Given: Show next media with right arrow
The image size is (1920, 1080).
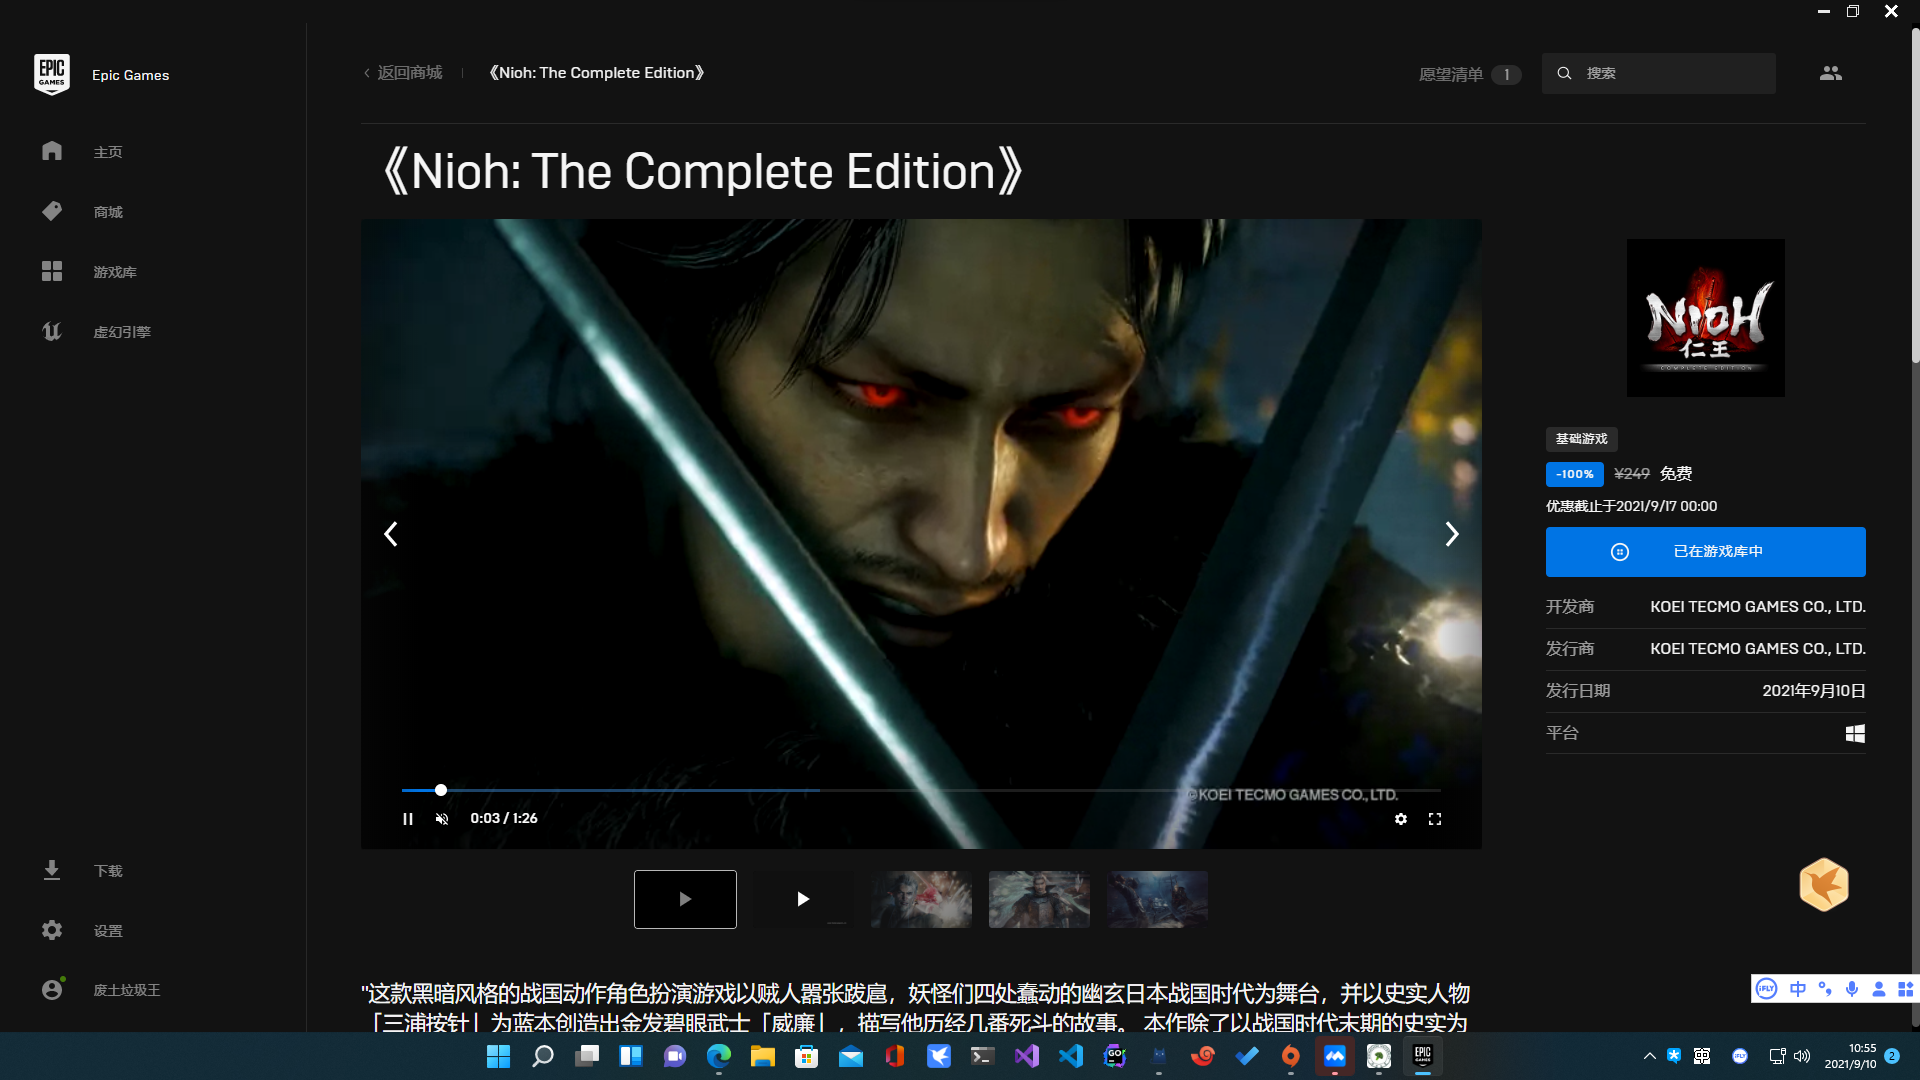Looking at the screenshot, I should 1452,534.
